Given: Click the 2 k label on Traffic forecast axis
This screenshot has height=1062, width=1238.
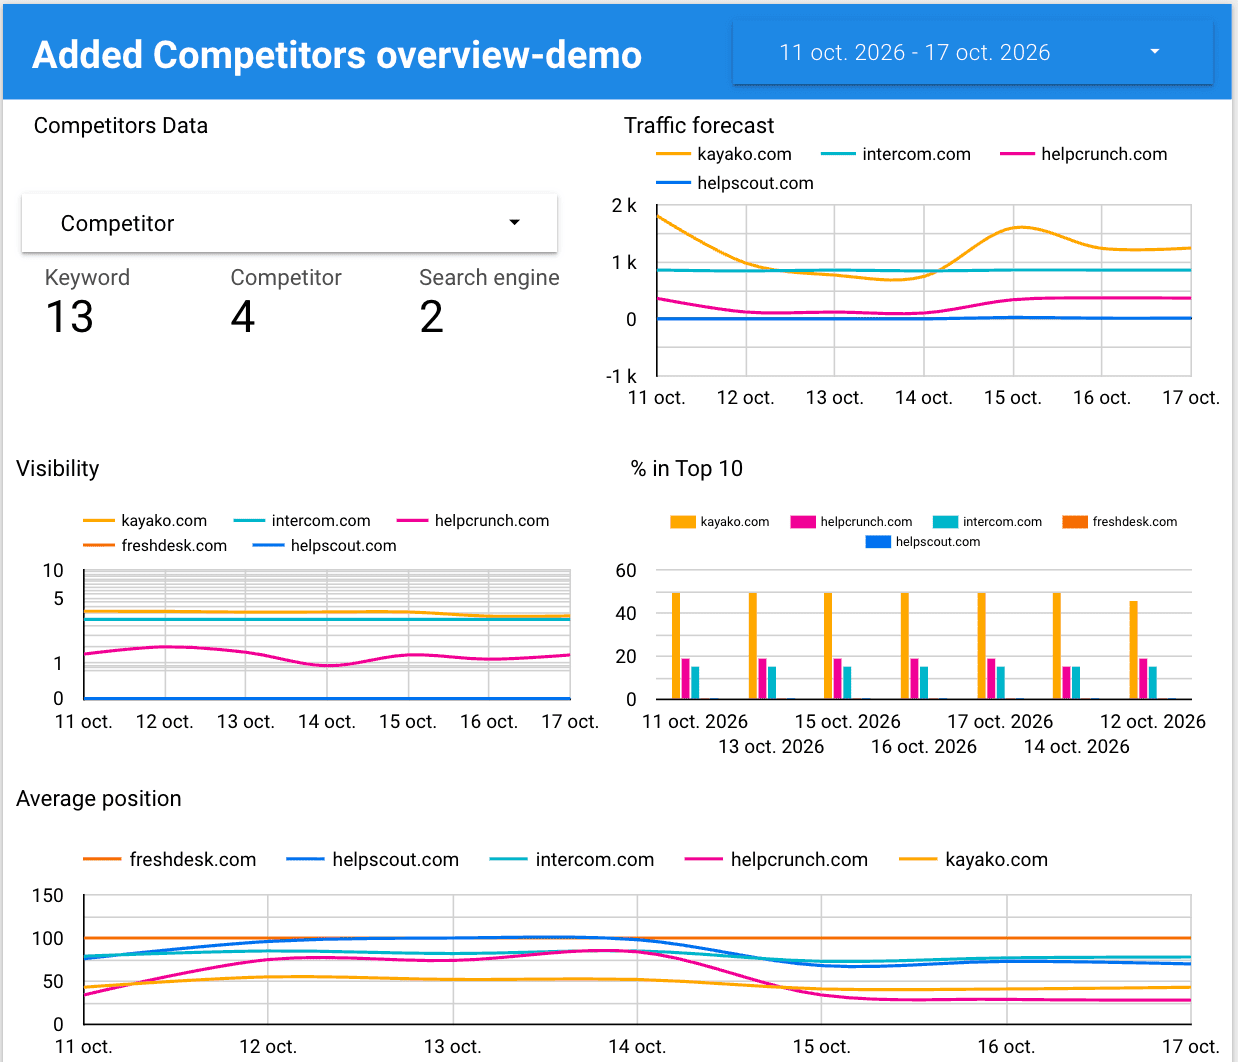Looking at the screenshot, I should tap(624, 206).
